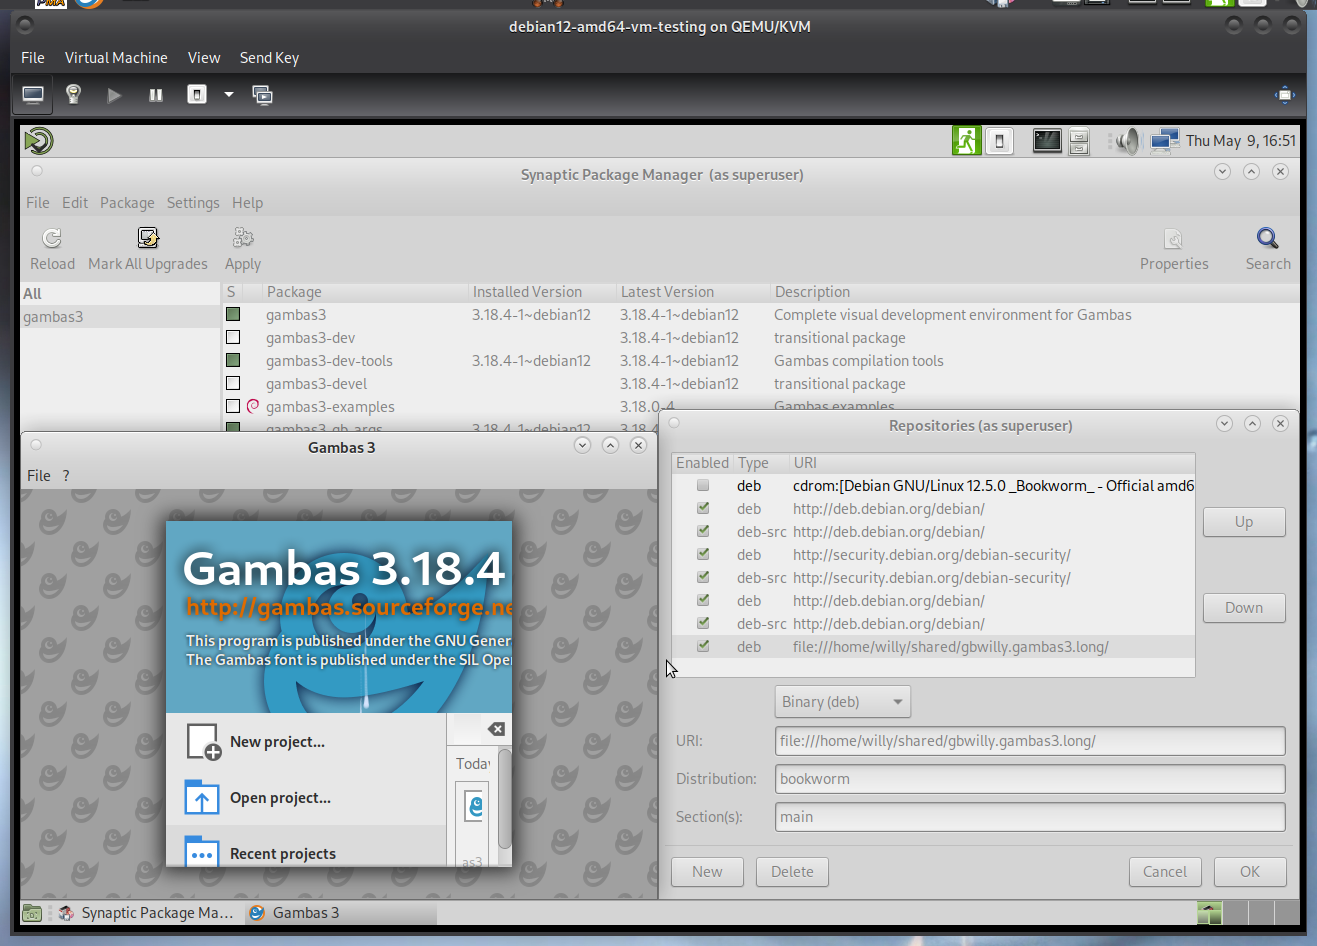The image size is (1317, 946).
Task: Disable the file:///home/willy repository checkbox
Action: [x=703, y=647]
